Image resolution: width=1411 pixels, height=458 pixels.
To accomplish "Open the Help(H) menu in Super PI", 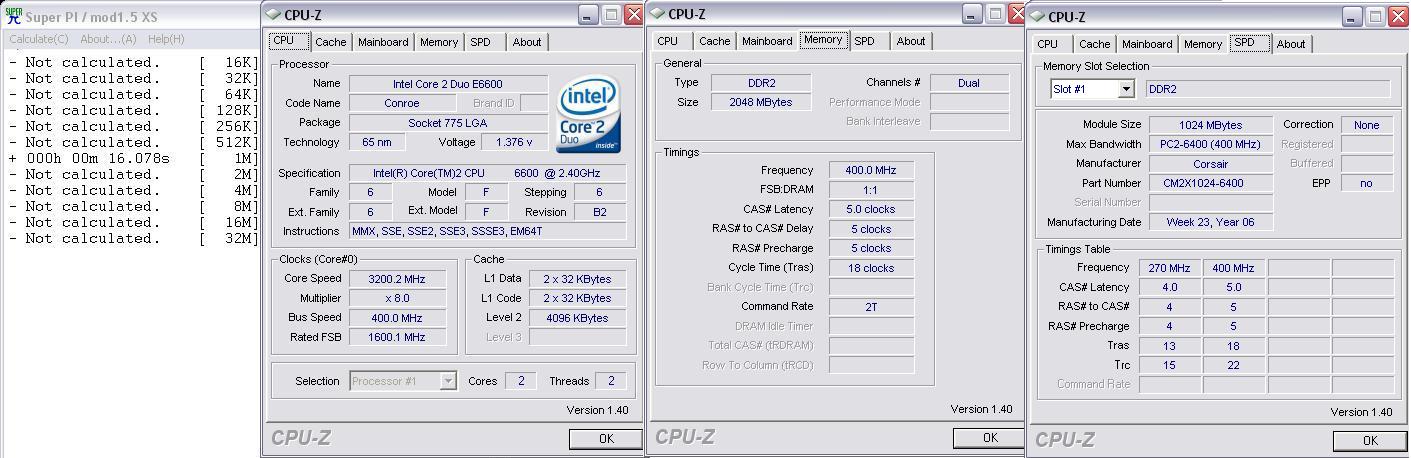I will coord(166,39).
